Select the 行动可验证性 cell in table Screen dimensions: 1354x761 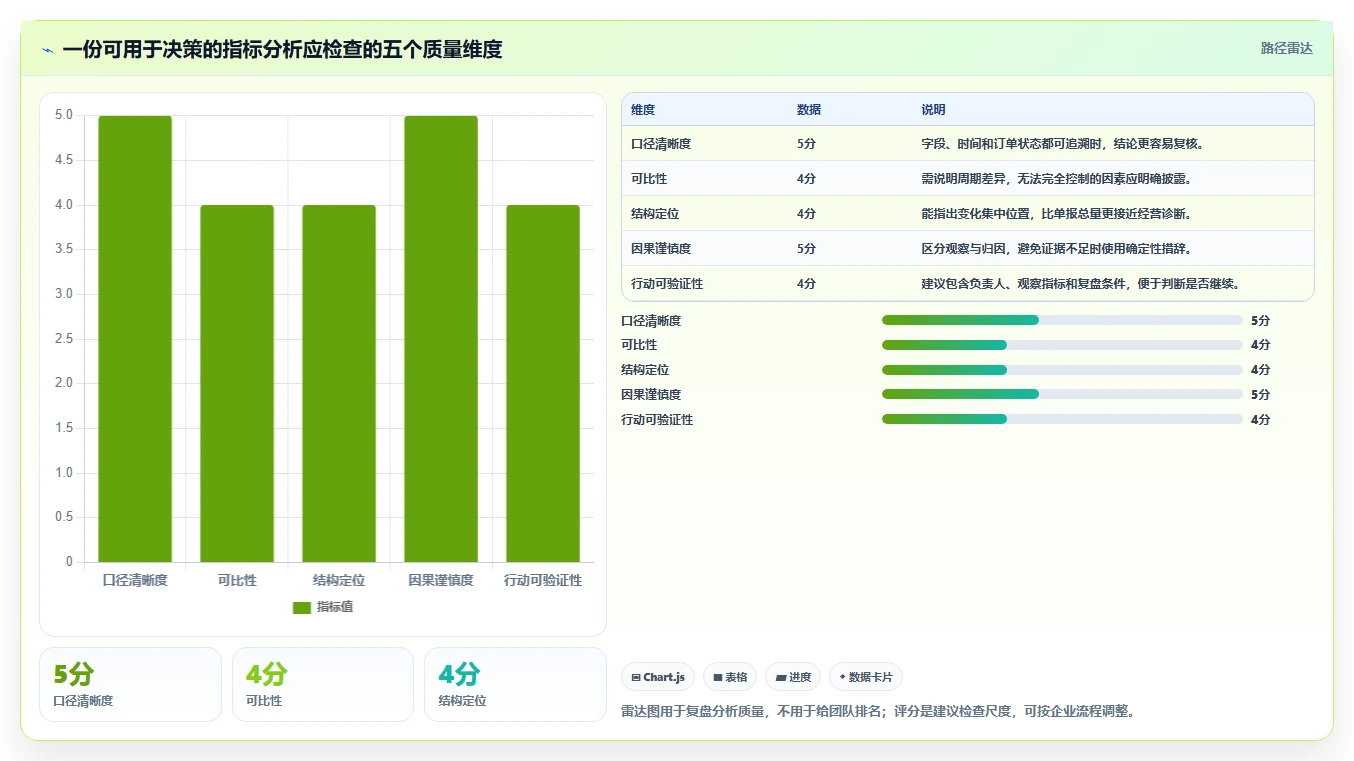(x=667, y=284)
